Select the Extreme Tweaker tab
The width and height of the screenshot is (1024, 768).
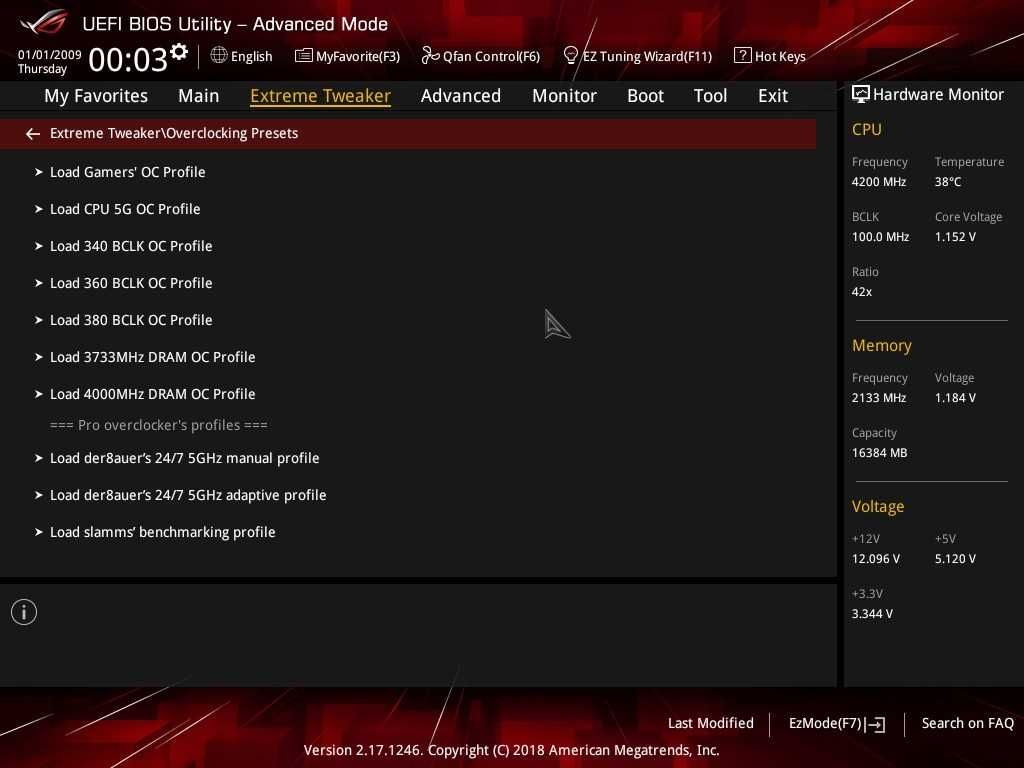(320, 96)
